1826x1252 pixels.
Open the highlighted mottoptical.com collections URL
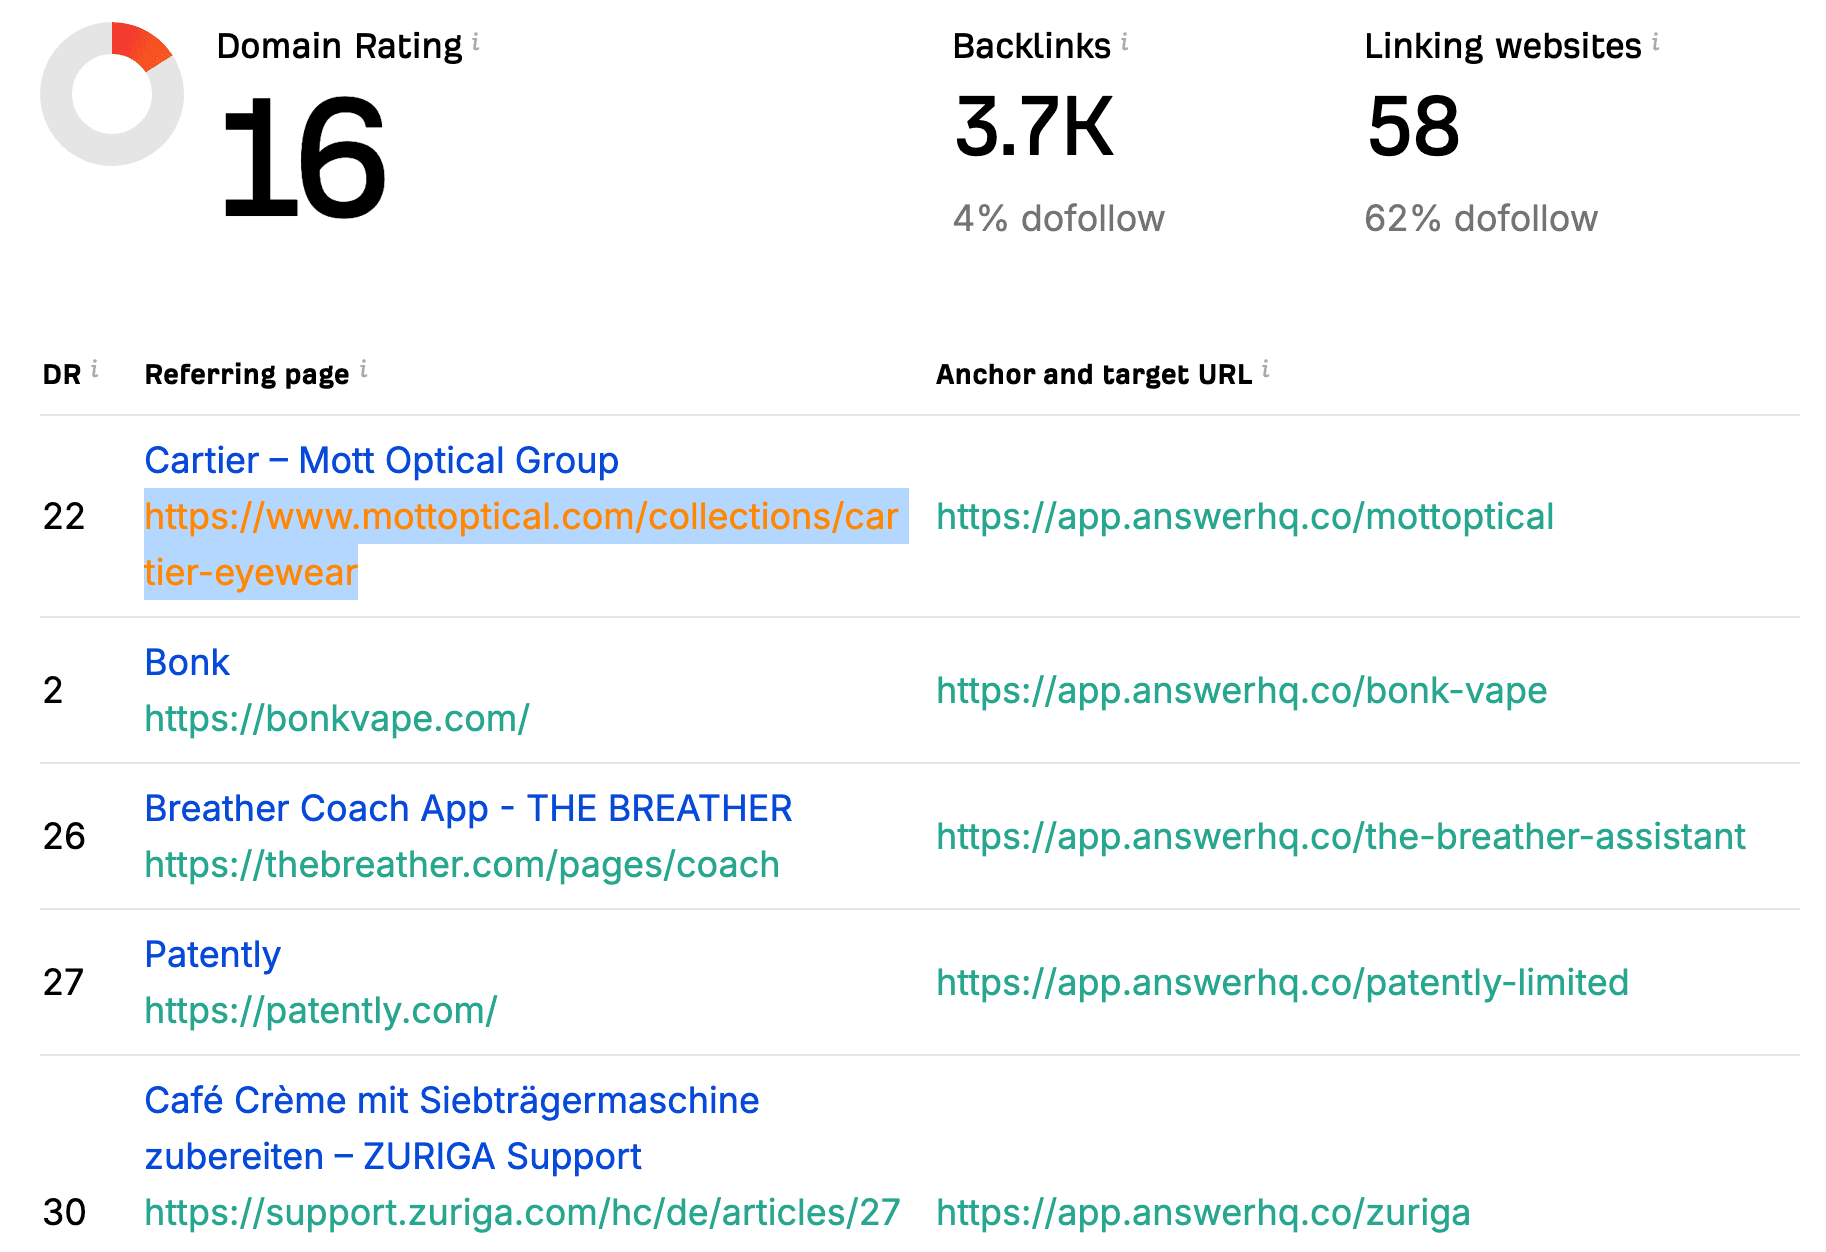[x=522, y=544]
